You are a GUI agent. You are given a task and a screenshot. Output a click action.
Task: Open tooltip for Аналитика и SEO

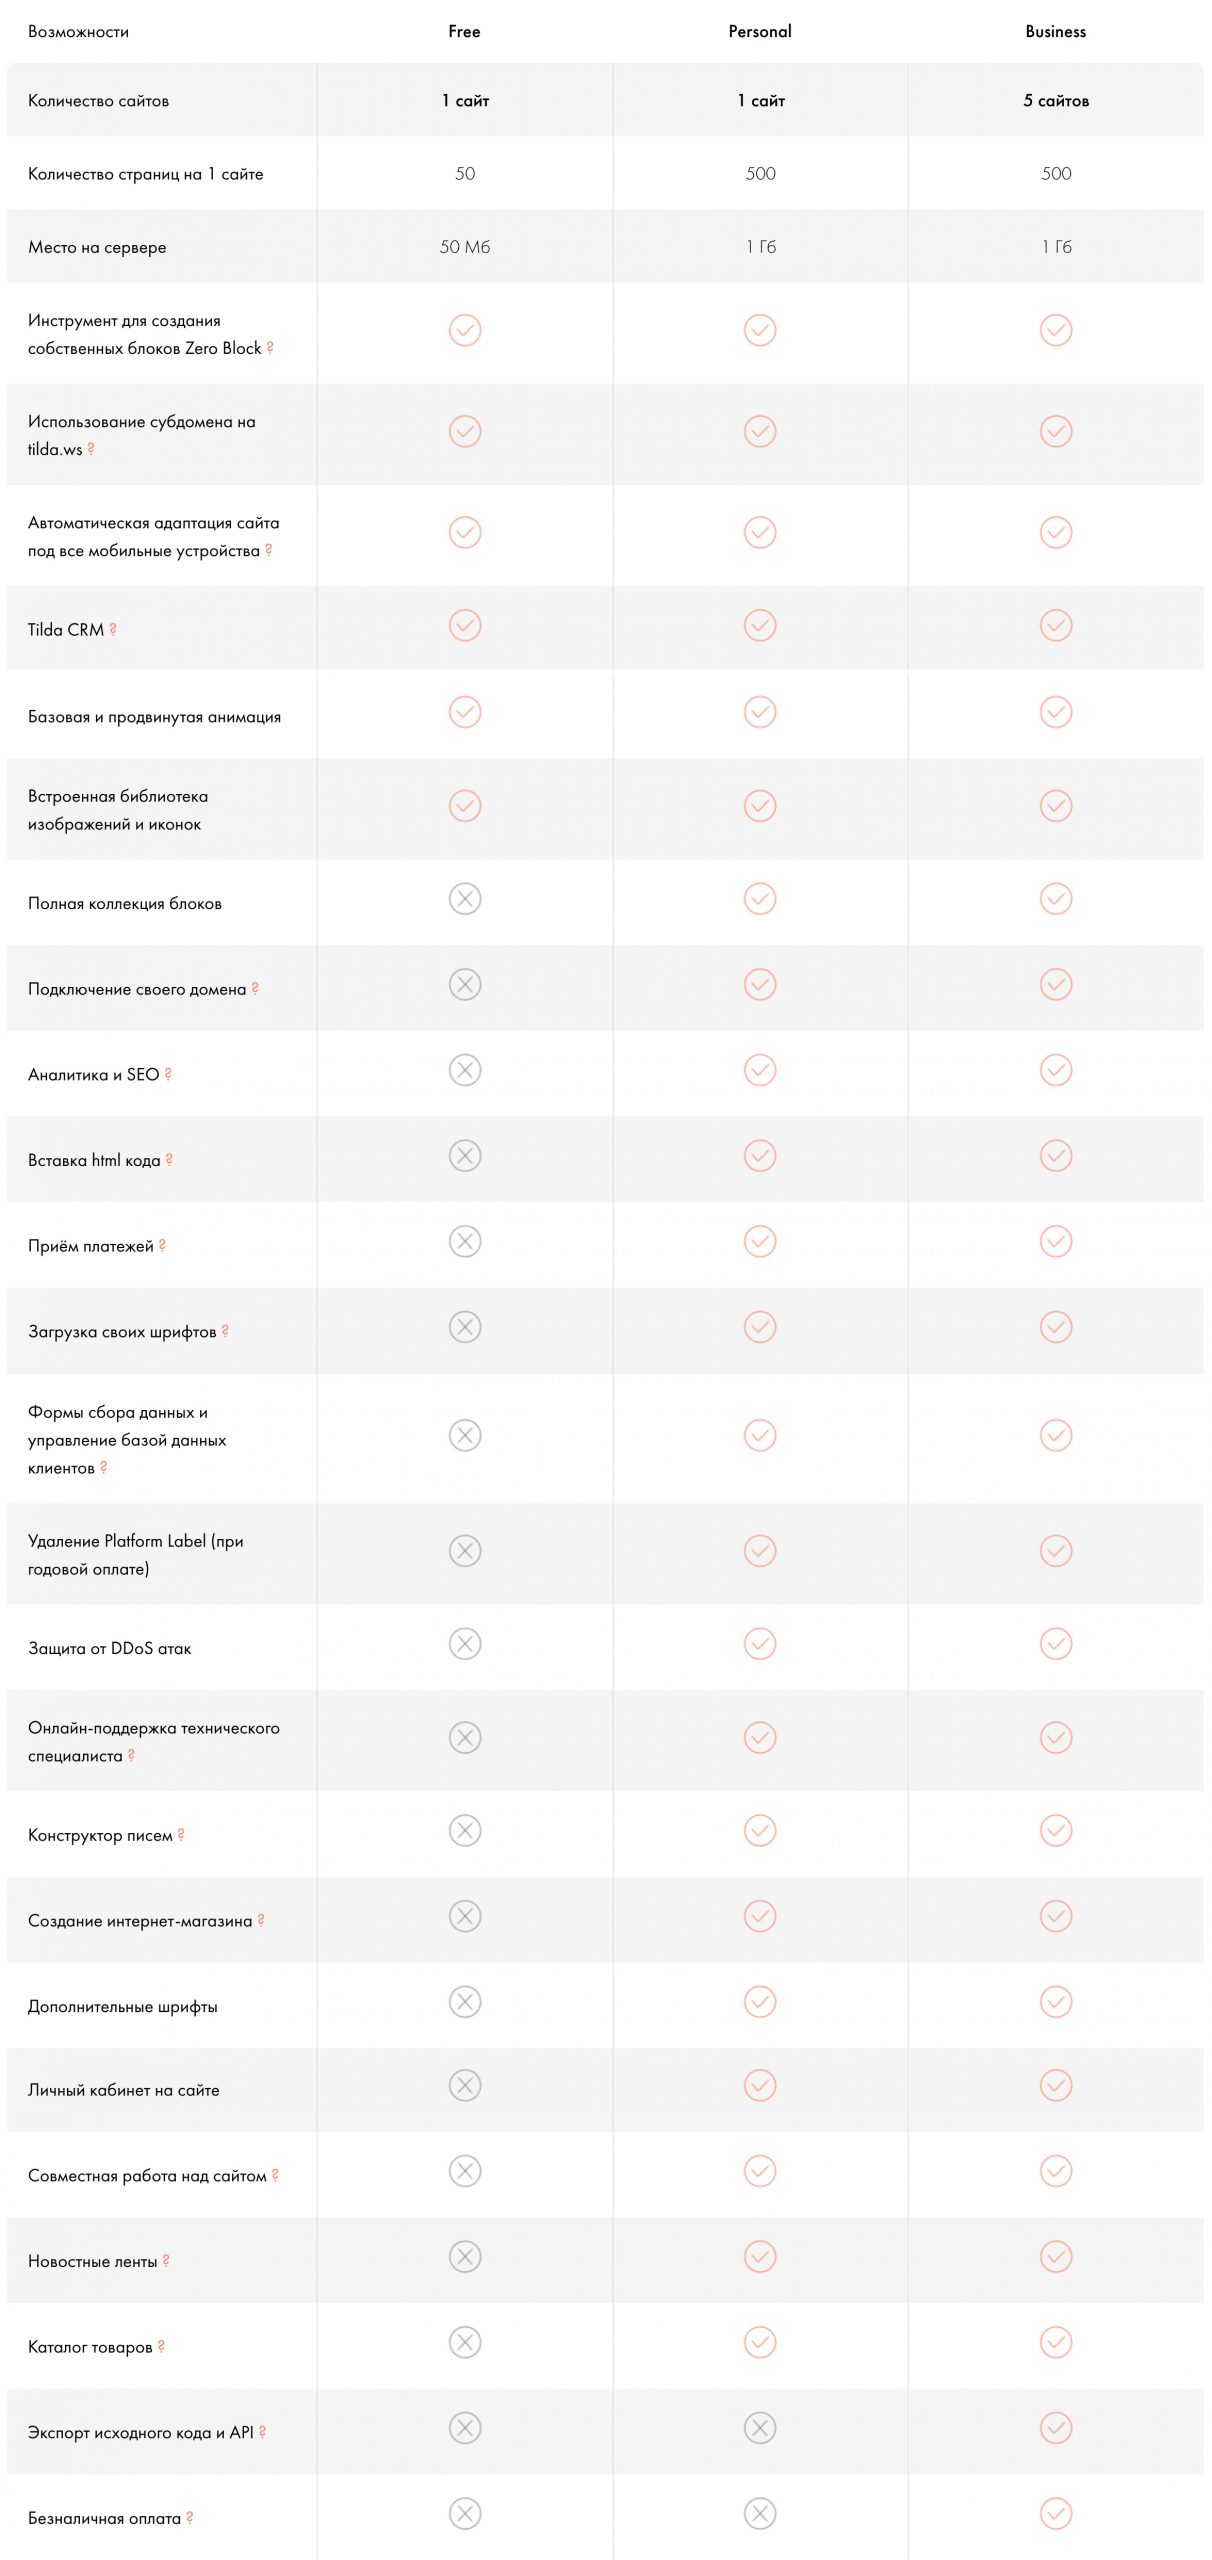pyautogui.click(x=168, y=1074)
